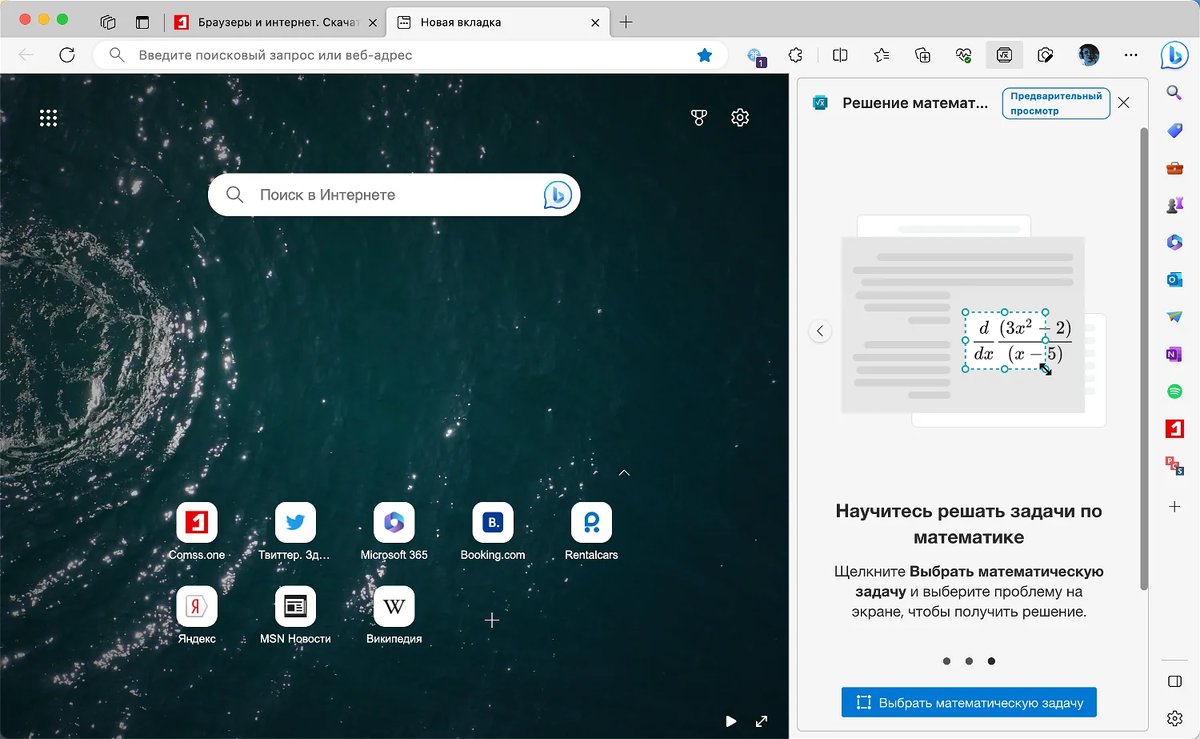Open the sidebar Spotify icon
The width and height of the screenshot is (1200, 739).
point(1175,392)
